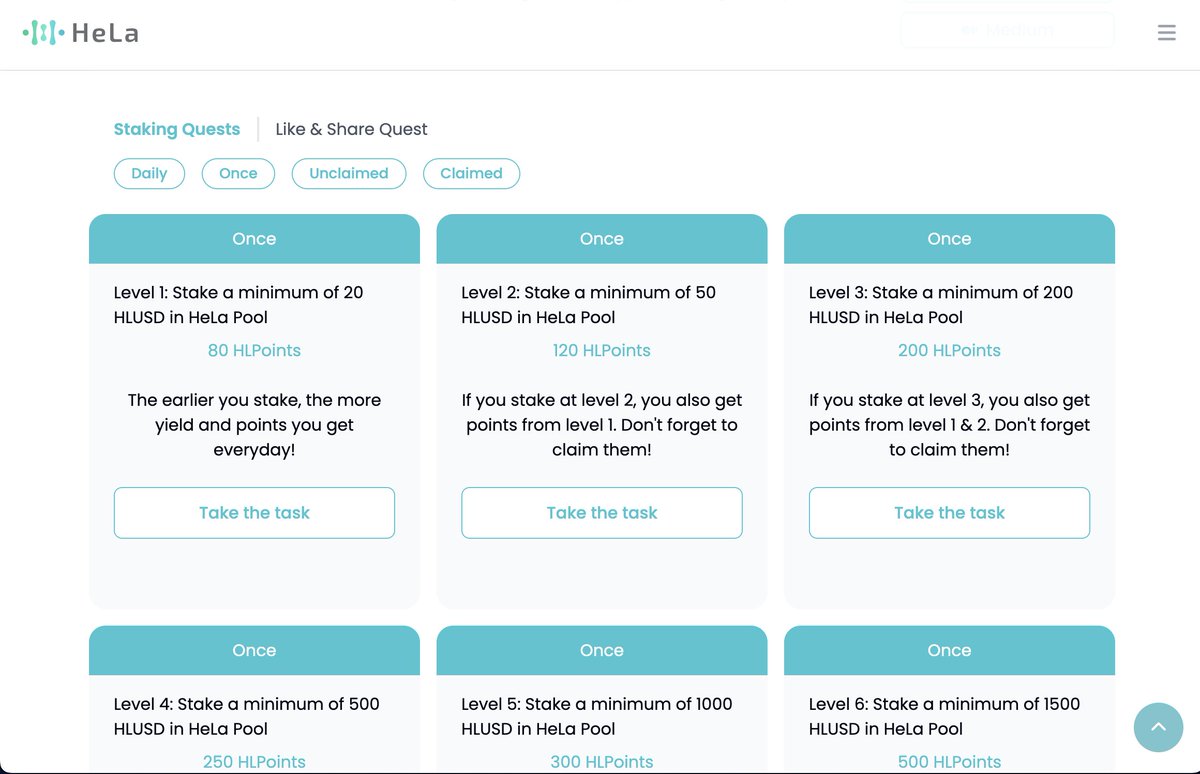This screenshot has width=1200, height=774.
Task: Take the task for Level 1
Action: 254,513
